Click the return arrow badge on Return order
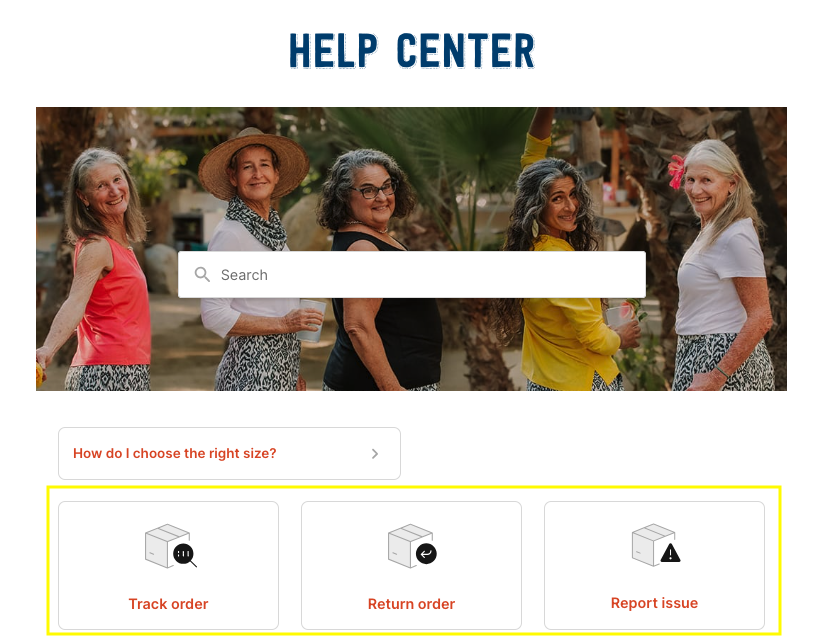The image size is (840, 643). (x=426, y=554)
